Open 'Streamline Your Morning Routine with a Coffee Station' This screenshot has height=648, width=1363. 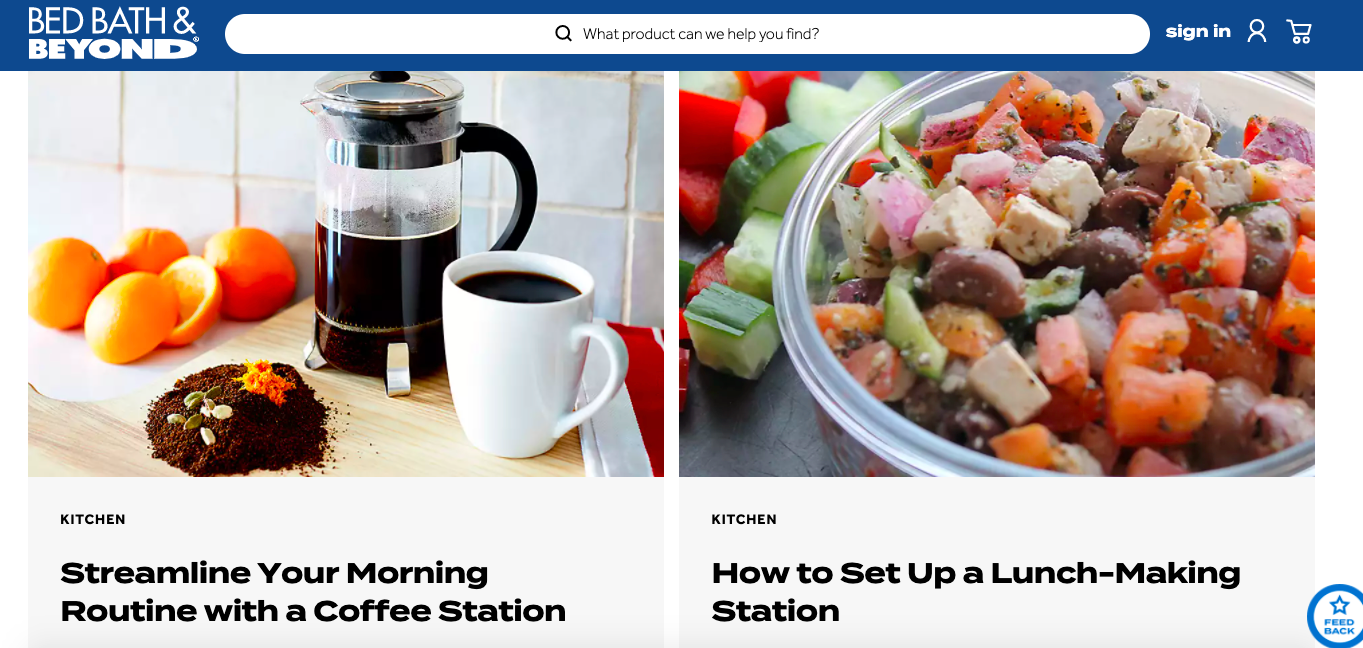pyautogui.click(x=313, y=592)
